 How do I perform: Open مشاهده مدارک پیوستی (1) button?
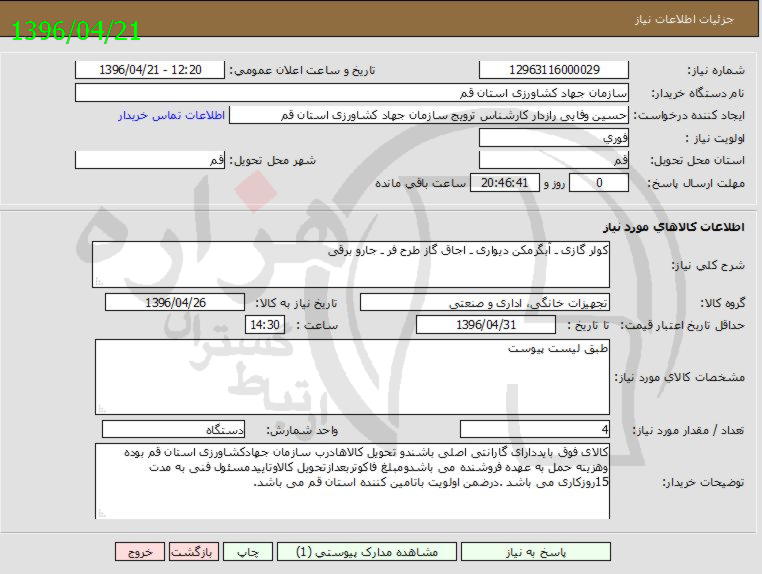click(367, 552)
